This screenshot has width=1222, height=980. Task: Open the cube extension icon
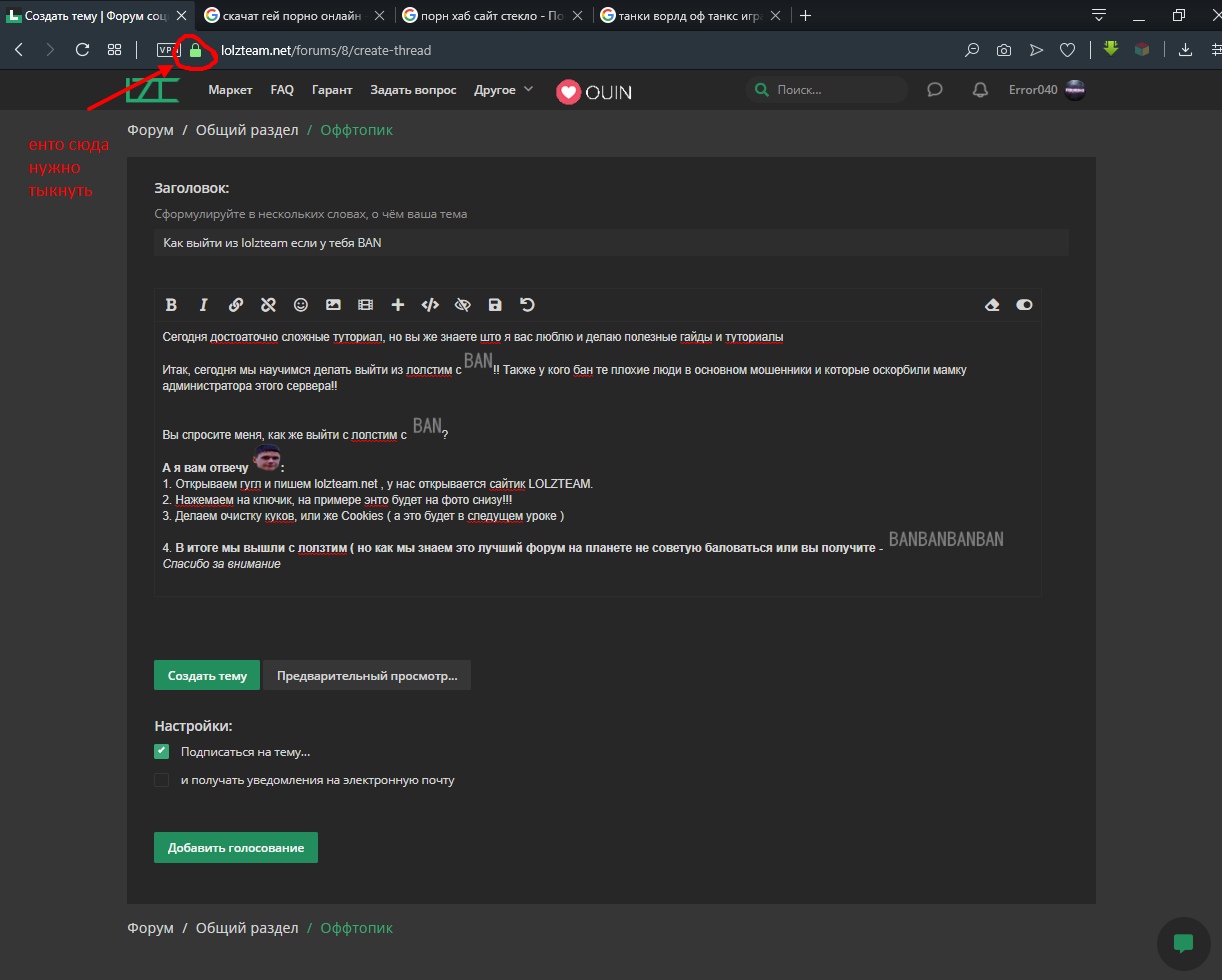coord(1142,49)
